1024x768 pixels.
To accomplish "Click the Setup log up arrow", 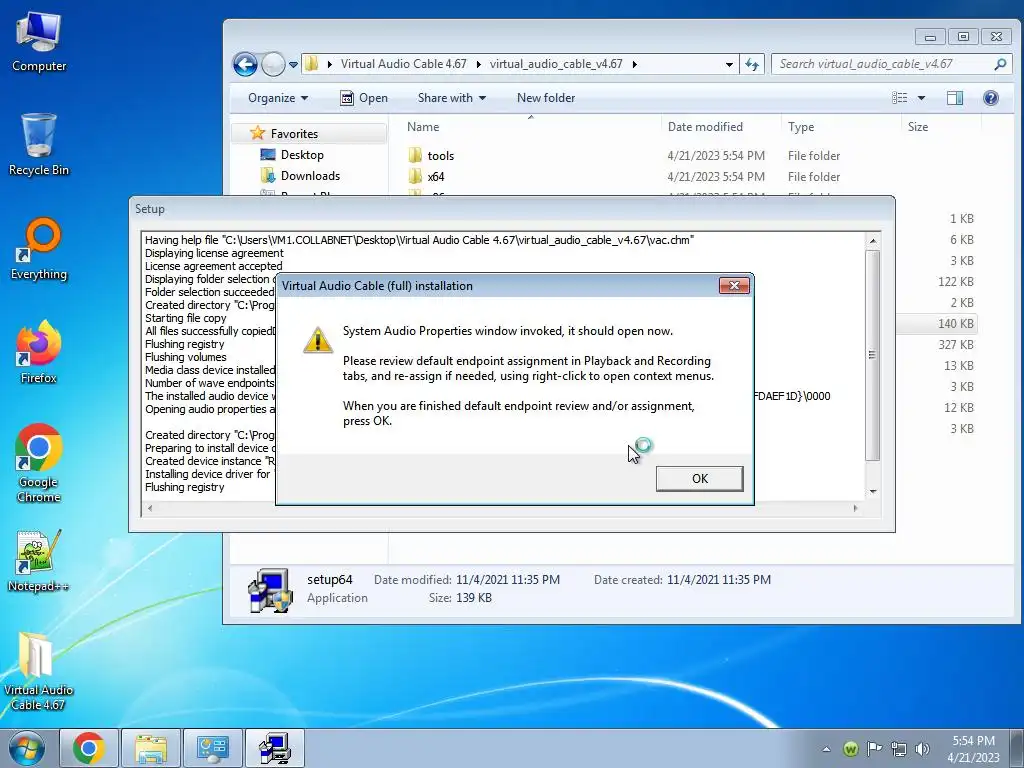I will point(872,241).
